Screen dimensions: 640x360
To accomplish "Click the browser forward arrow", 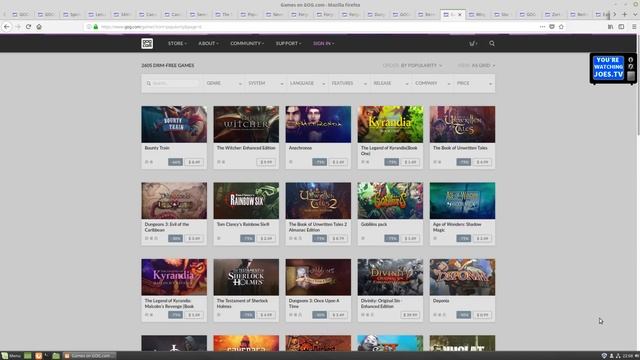I will click(18, 27).
